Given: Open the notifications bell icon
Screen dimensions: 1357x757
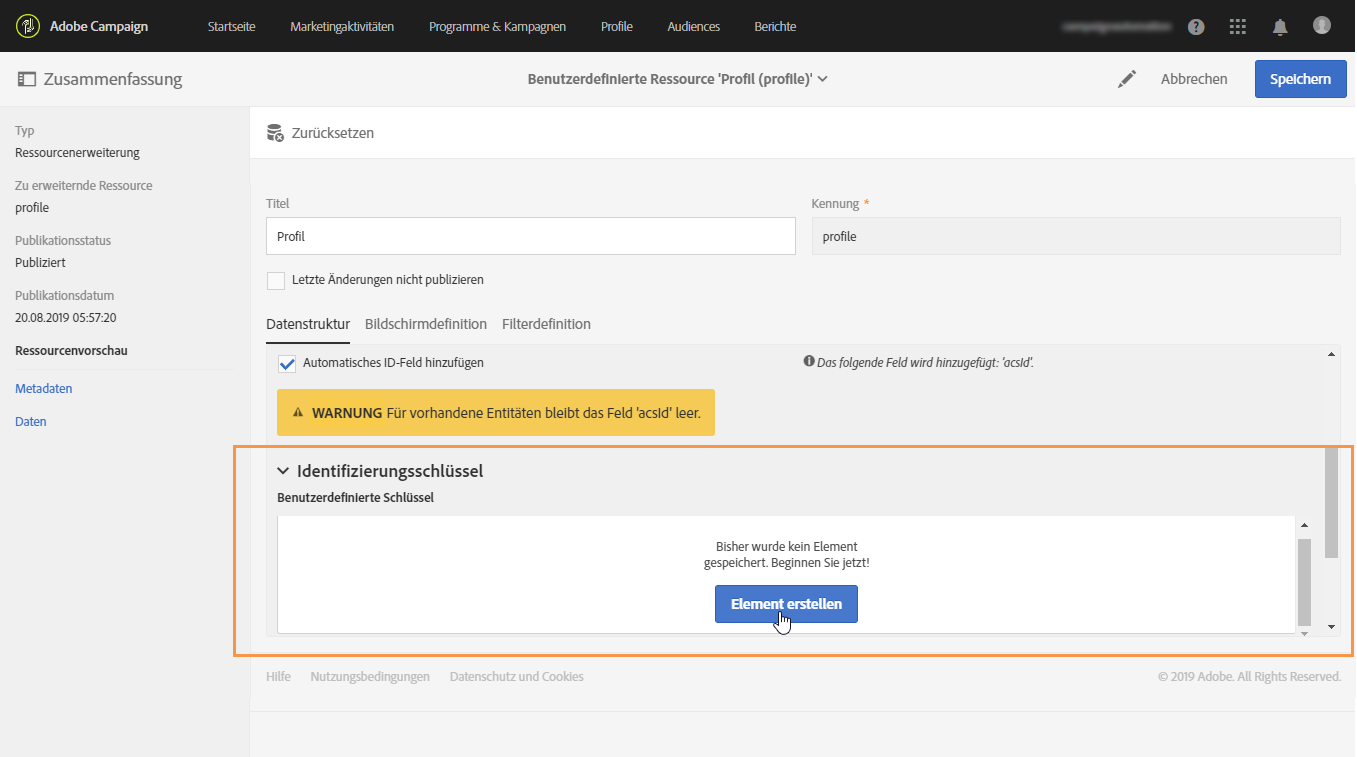Looking at the screenshot, I should 1280,27.
